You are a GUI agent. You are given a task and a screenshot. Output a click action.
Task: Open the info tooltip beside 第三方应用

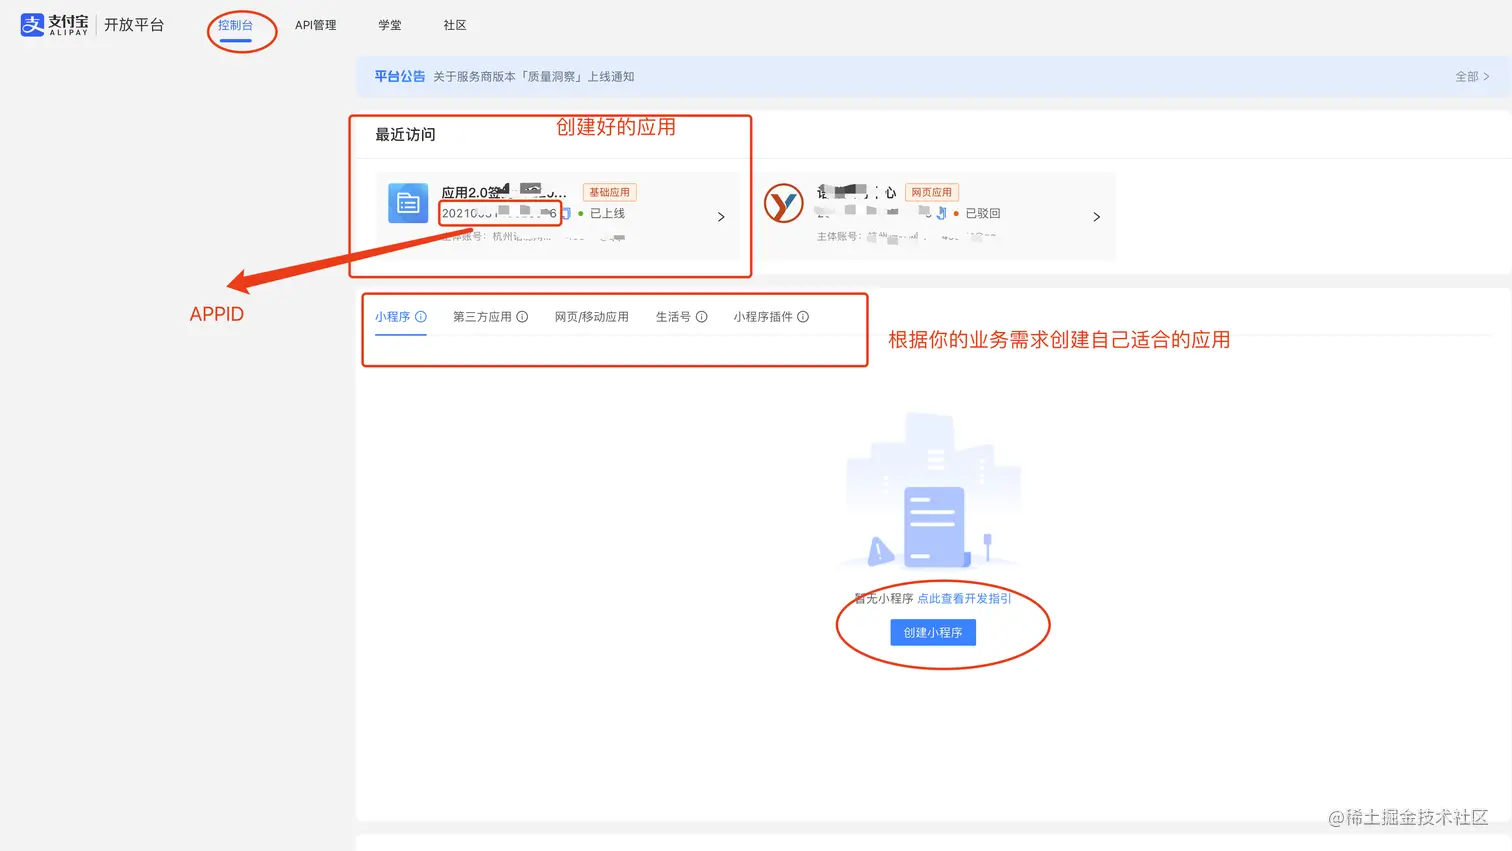tap(521, 316)
